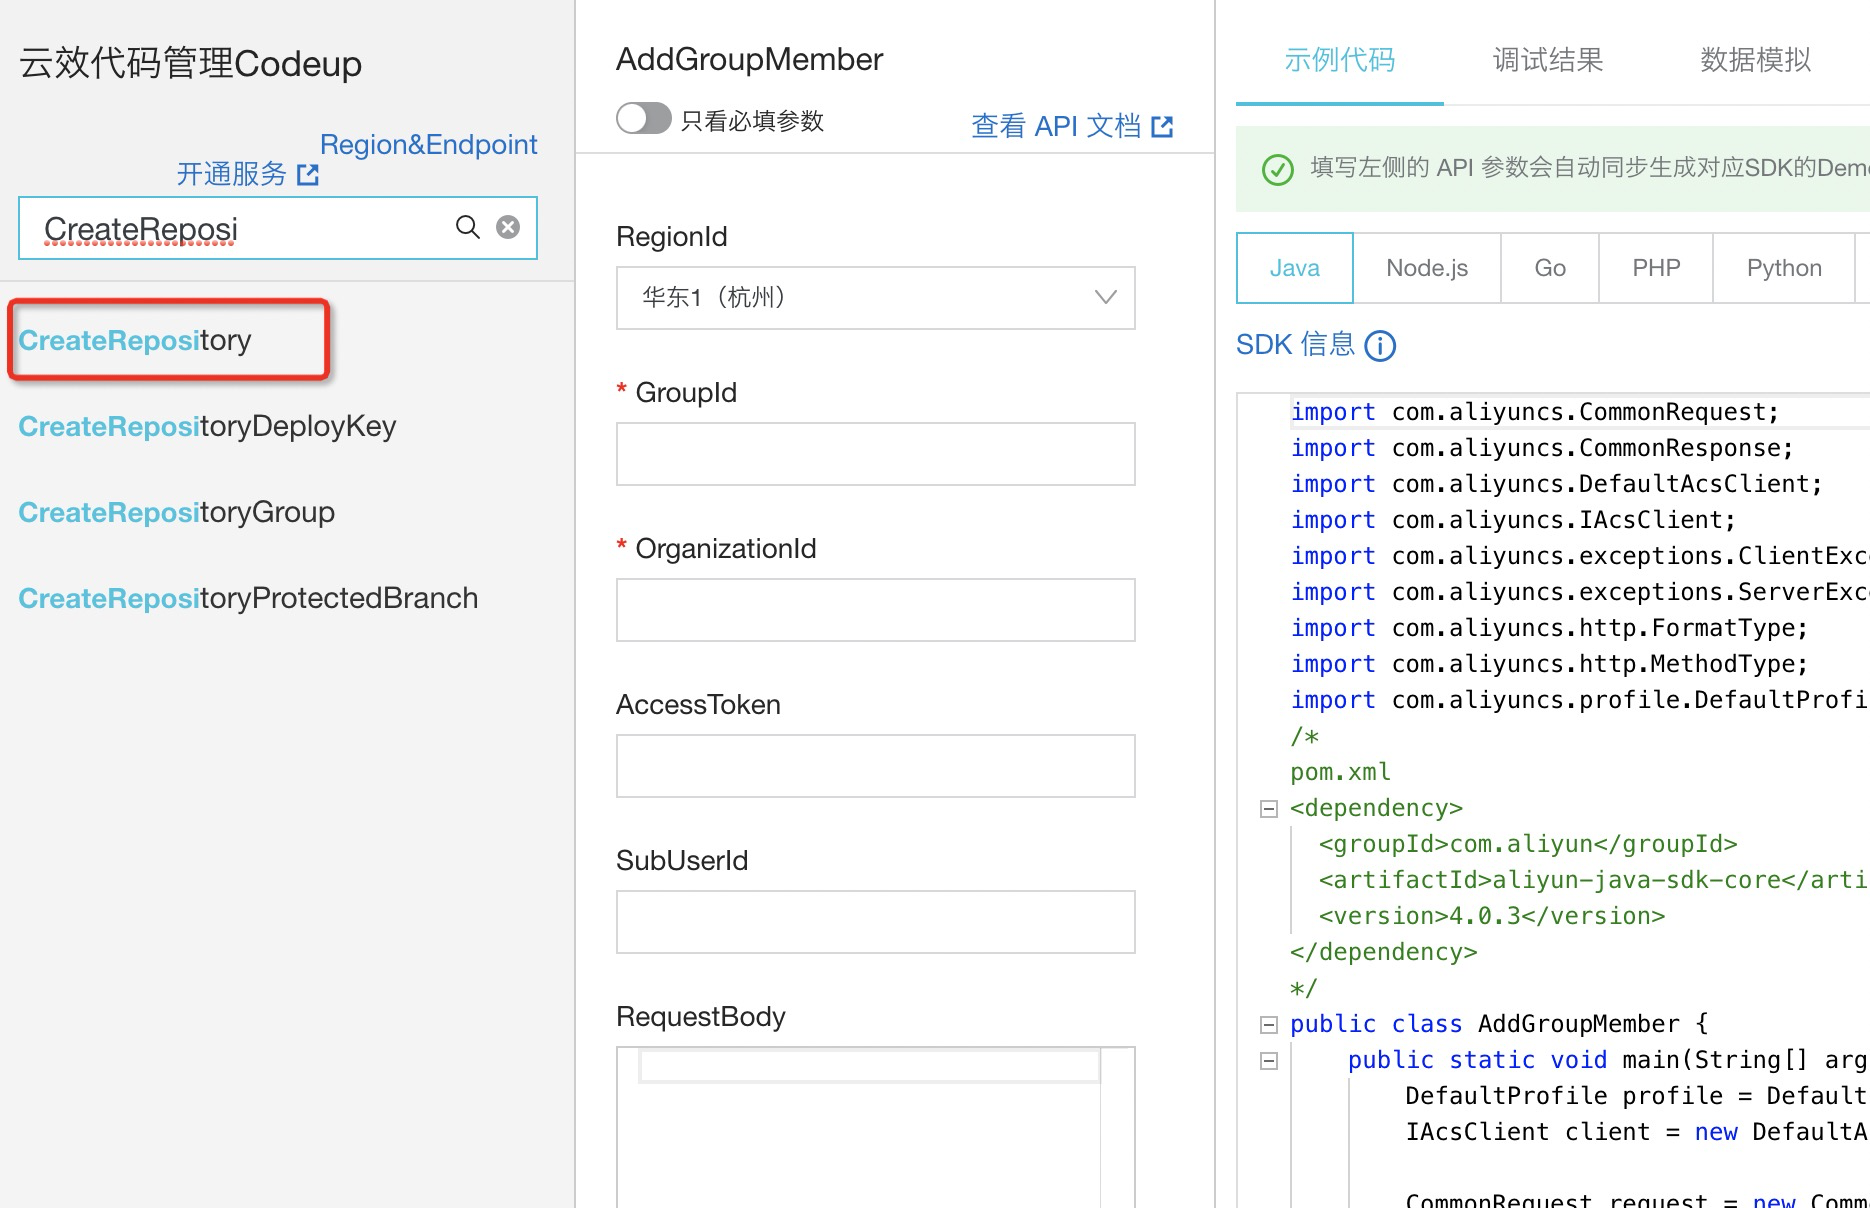Click the SubUserId input field

(876, 922)
